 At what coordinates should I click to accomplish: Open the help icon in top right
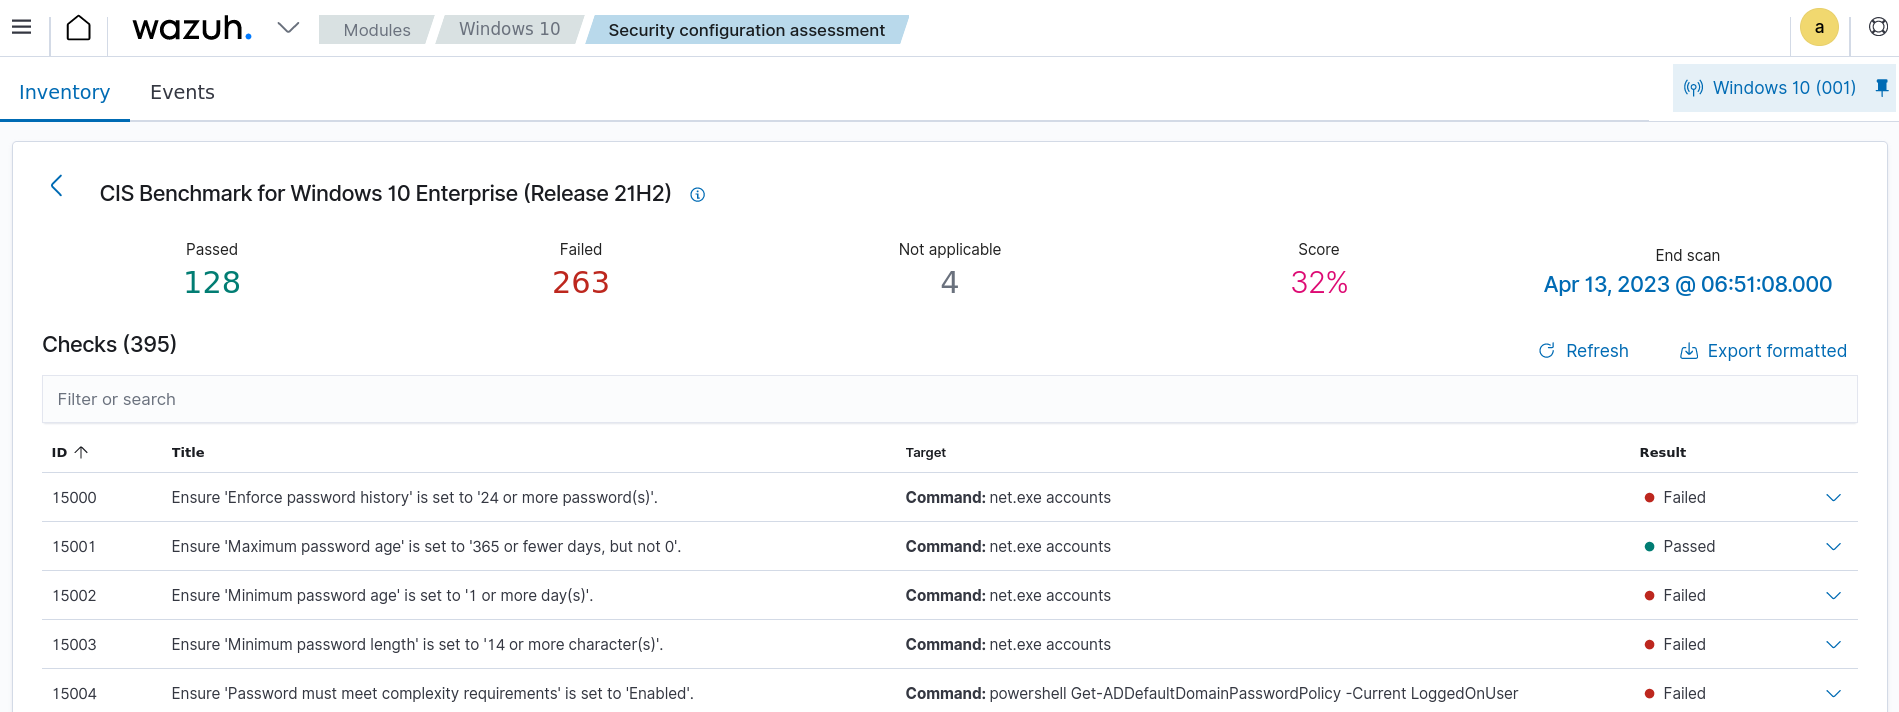tap(1878, 28)
